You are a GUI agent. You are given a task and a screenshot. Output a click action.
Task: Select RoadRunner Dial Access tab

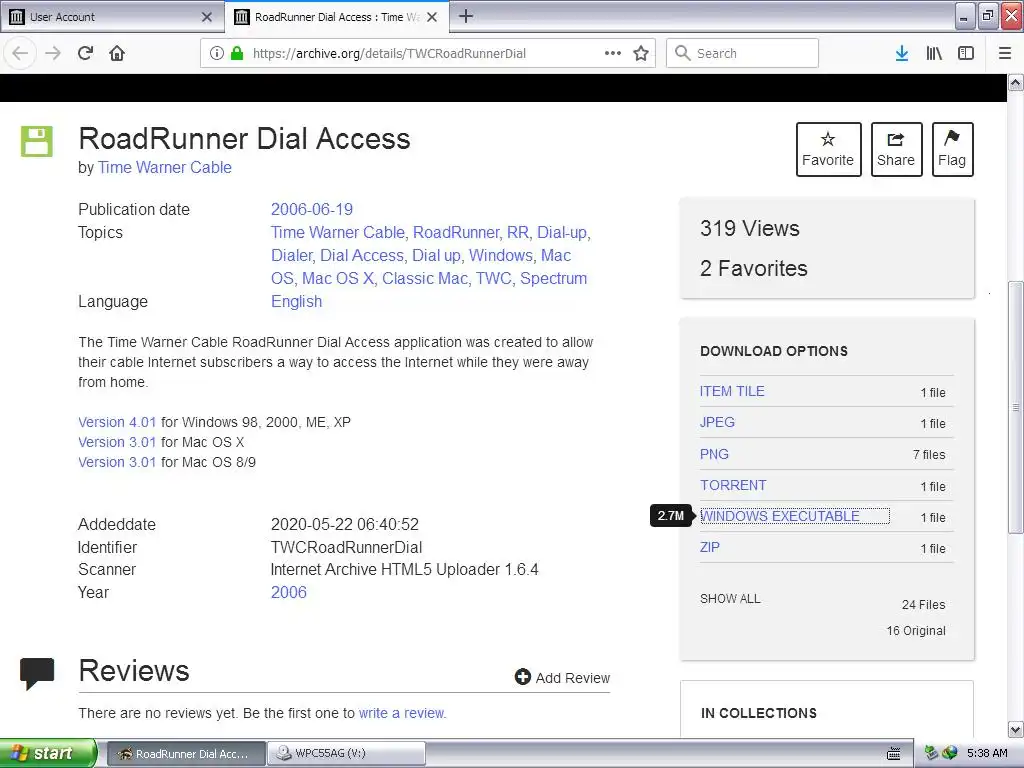pos(337,17)
